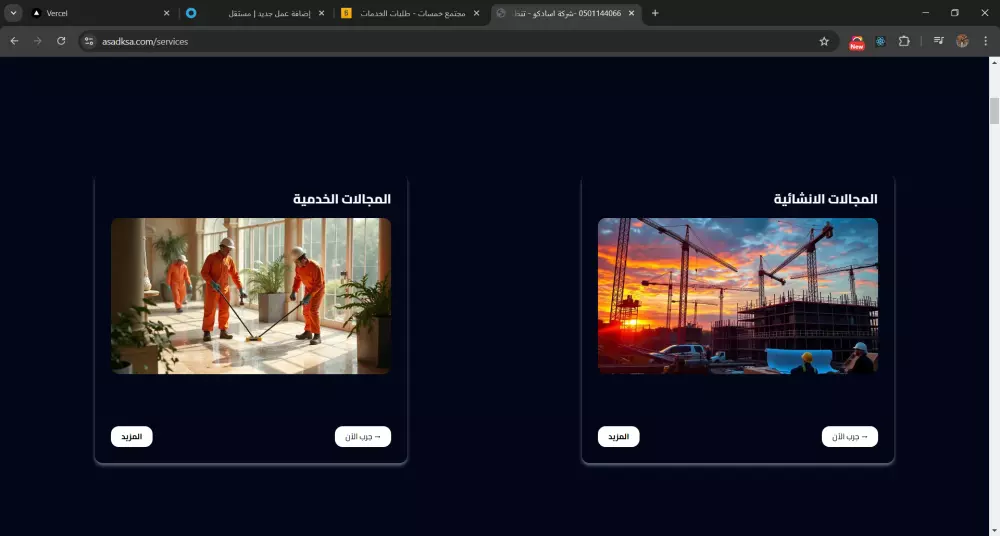Open the tab search dropdown arrow

(x=13, y=13)
